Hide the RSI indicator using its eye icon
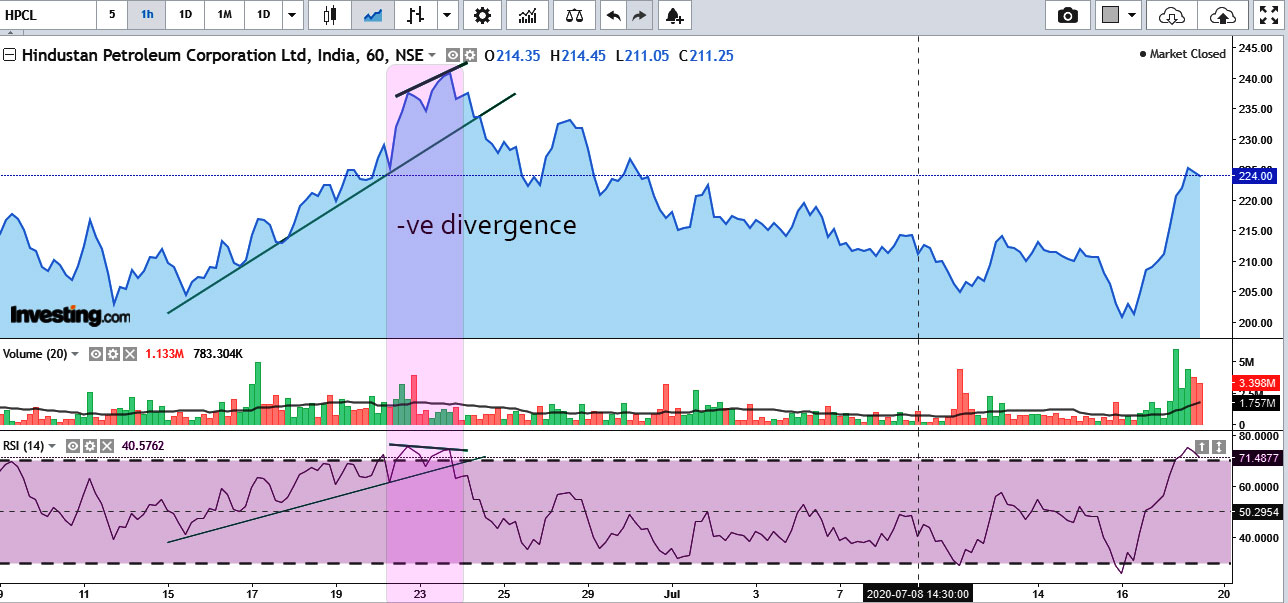1288x603 pixels. (x=73, y=446)
